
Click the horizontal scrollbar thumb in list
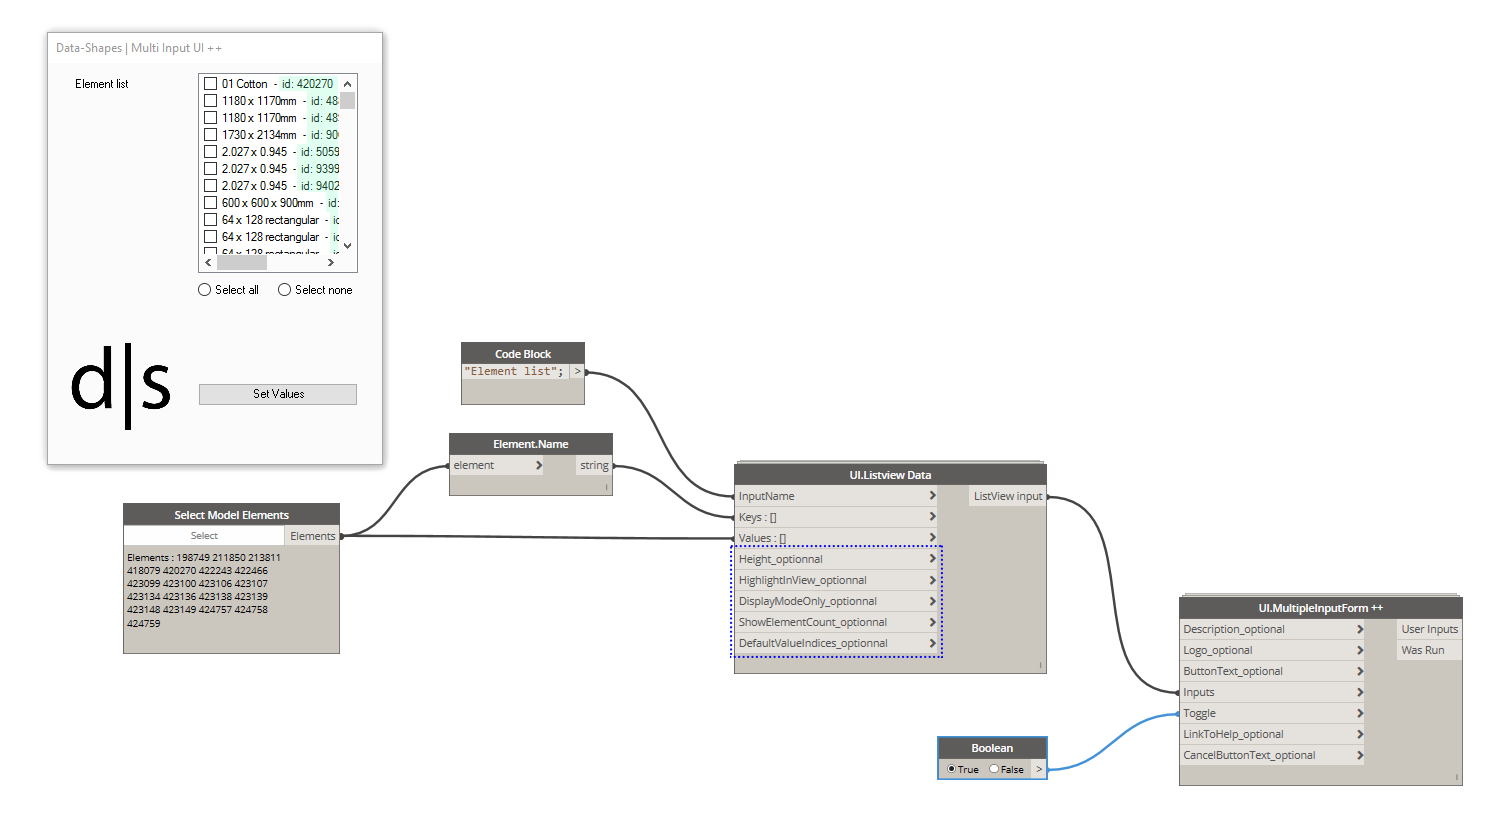pyautogui.click(x=242, y=263)
